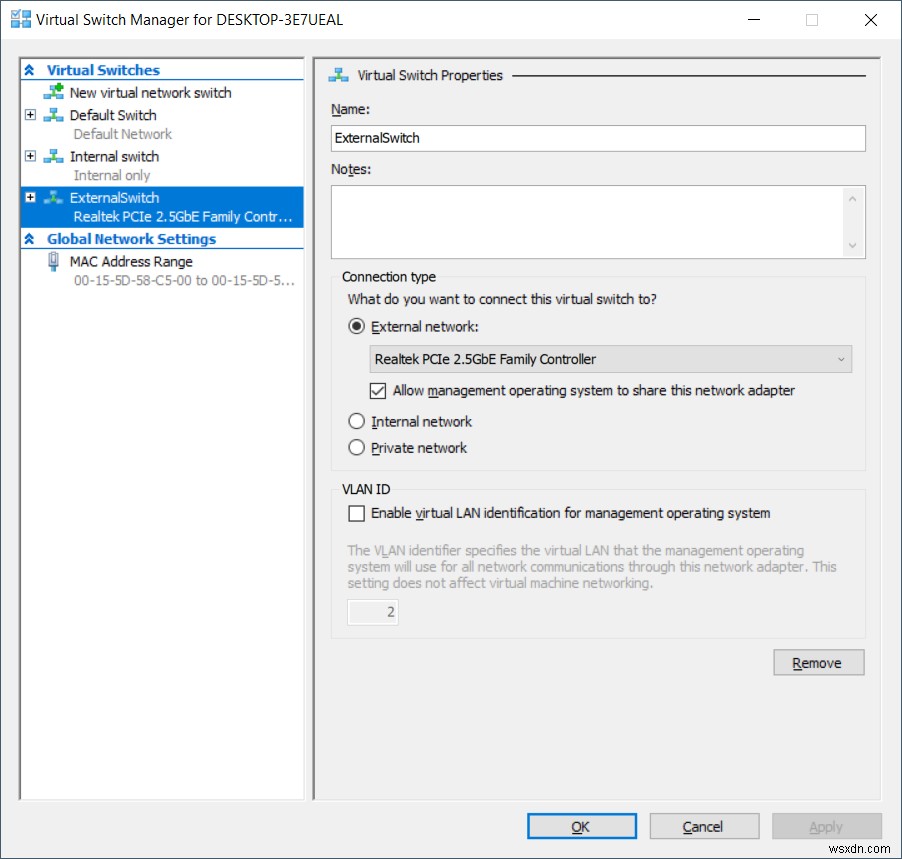Collapse the Global Network Settings section
The width and height of the screenshot is (902, 859).
[27, 239]
